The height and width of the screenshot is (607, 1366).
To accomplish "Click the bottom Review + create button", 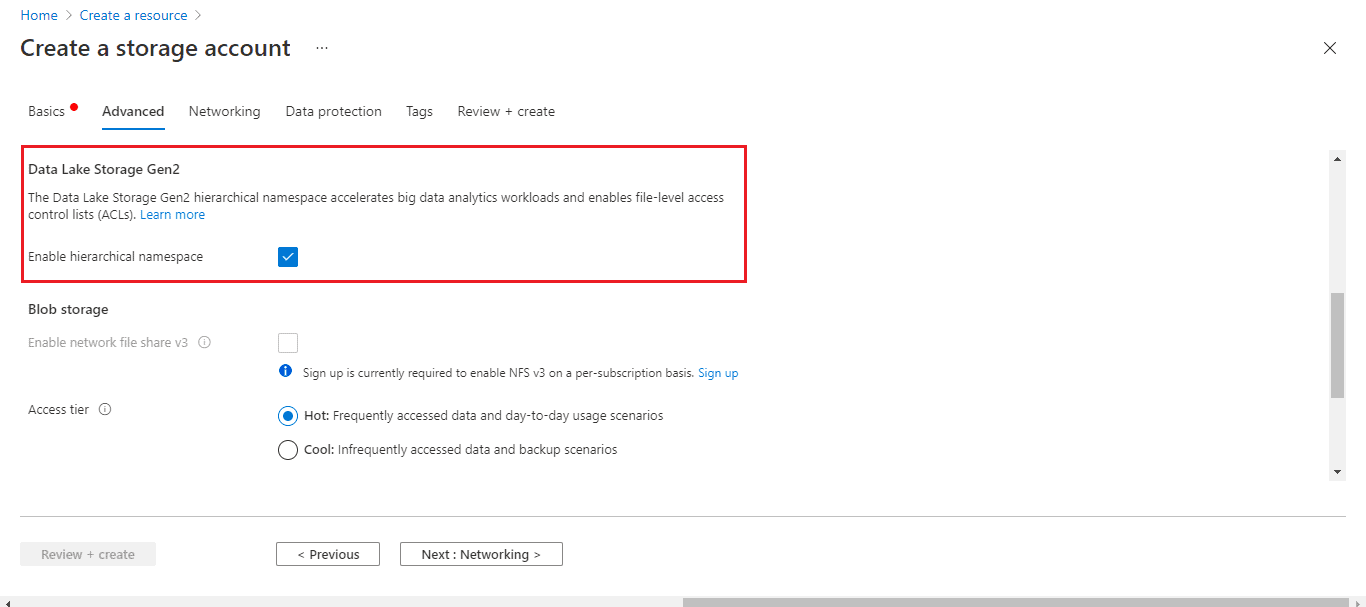I will pyautogui.click(x=88, y=554).
